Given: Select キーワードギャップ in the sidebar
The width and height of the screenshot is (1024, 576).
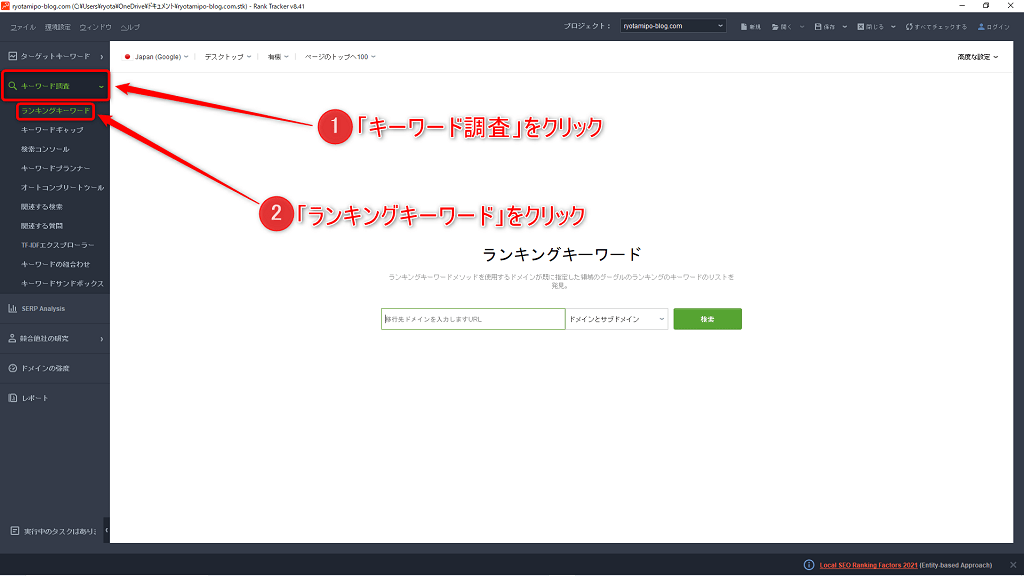Looking at the screenshot, I should pos(52,130).
